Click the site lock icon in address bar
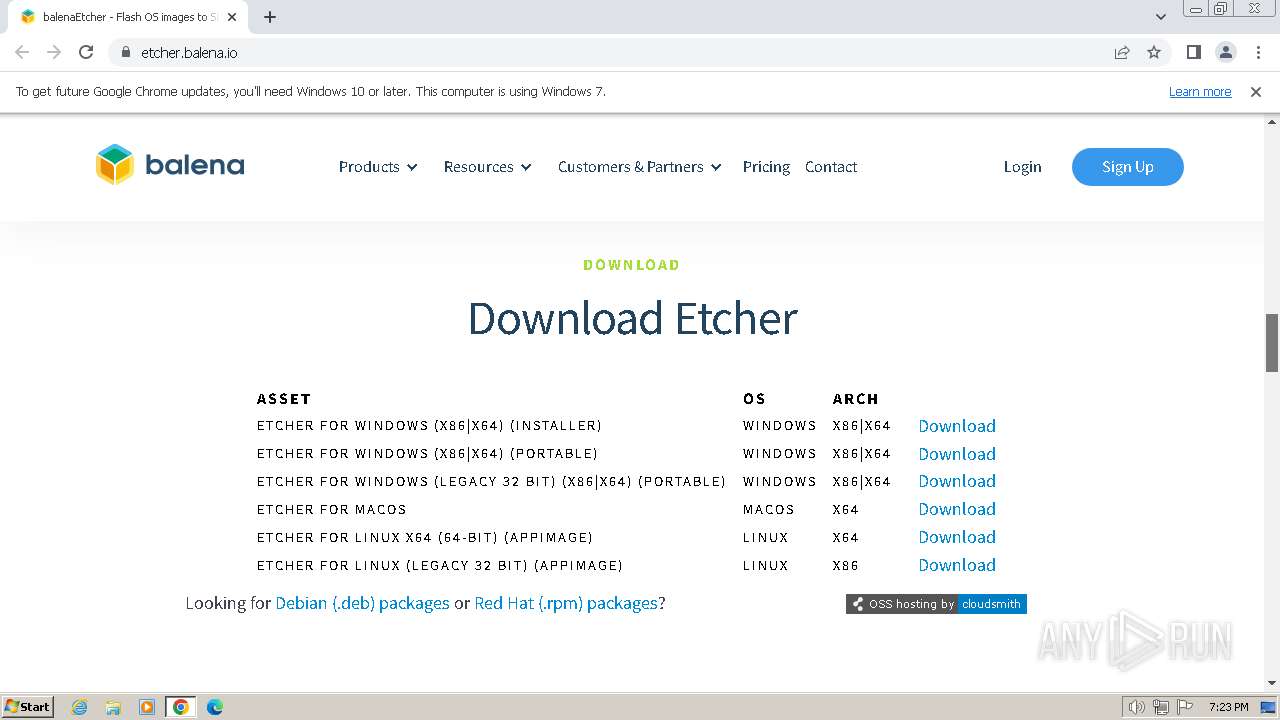 (125, 52)
